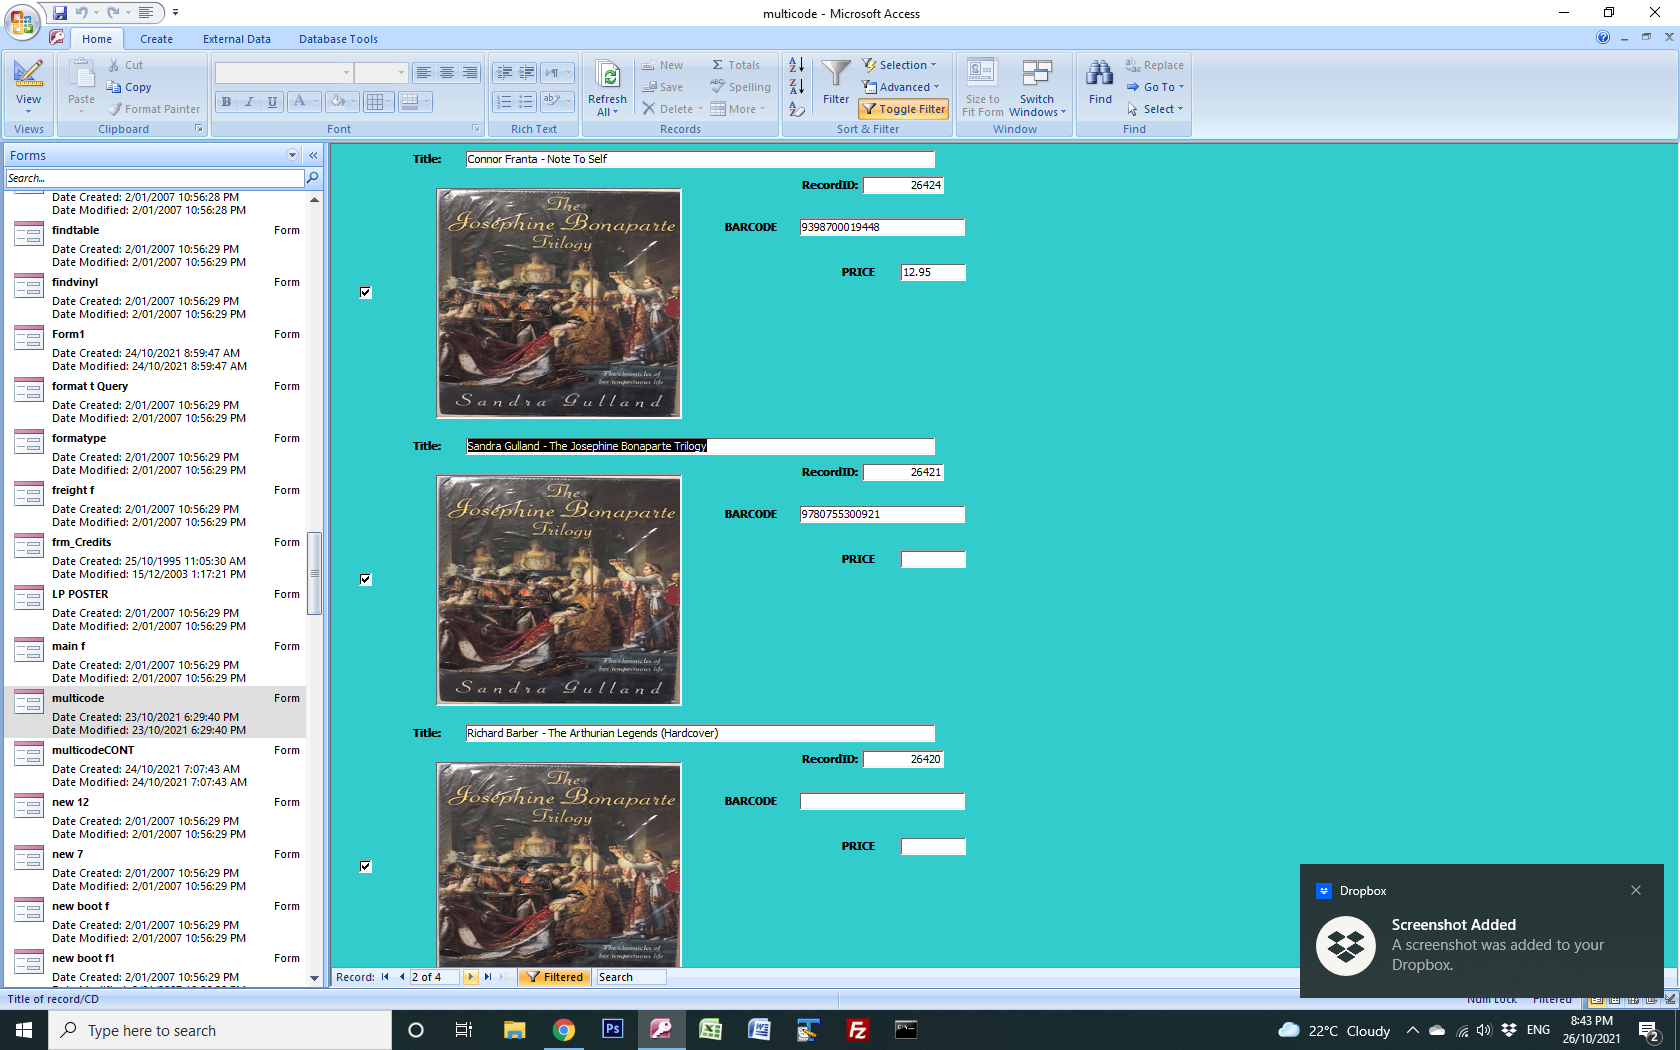Click the navigation pane Search box
Image resolution: width=1680 pixels, height=1050 pixels.
tap(155, 178)
